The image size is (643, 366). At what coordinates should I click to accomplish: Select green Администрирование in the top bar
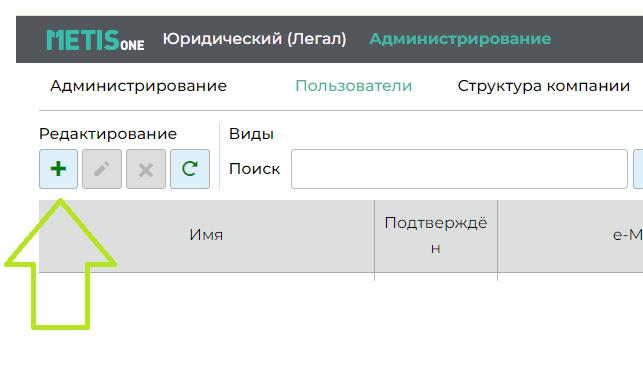pyautogui.click(x=460, y=39)
